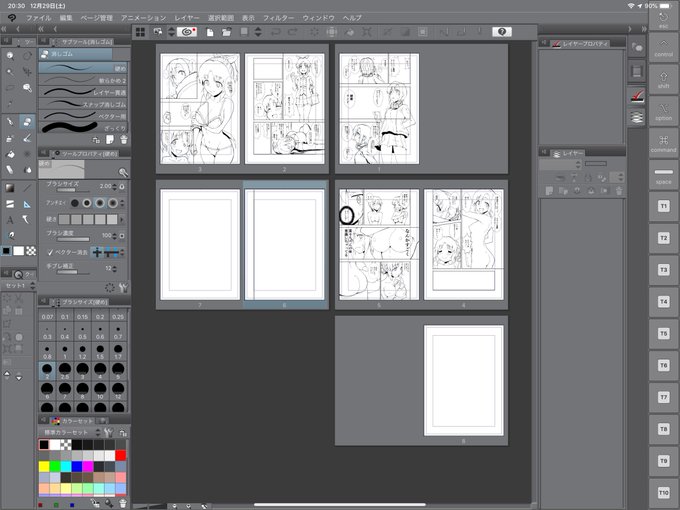680x510 pixels.
Task: Click the Redo arrow in command bar
Action: pos(293,32)
